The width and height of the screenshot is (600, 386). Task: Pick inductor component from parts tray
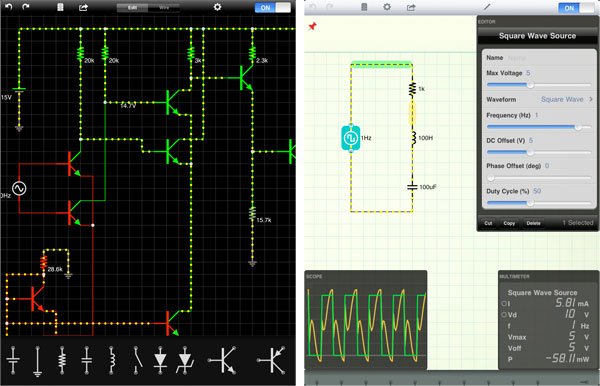point(111,360)
